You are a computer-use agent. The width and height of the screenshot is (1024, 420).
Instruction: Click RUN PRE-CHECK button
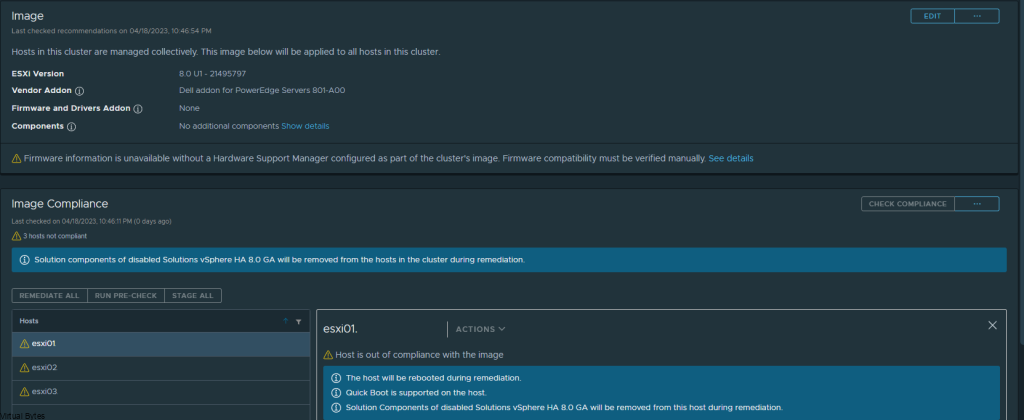click(125, 296)
